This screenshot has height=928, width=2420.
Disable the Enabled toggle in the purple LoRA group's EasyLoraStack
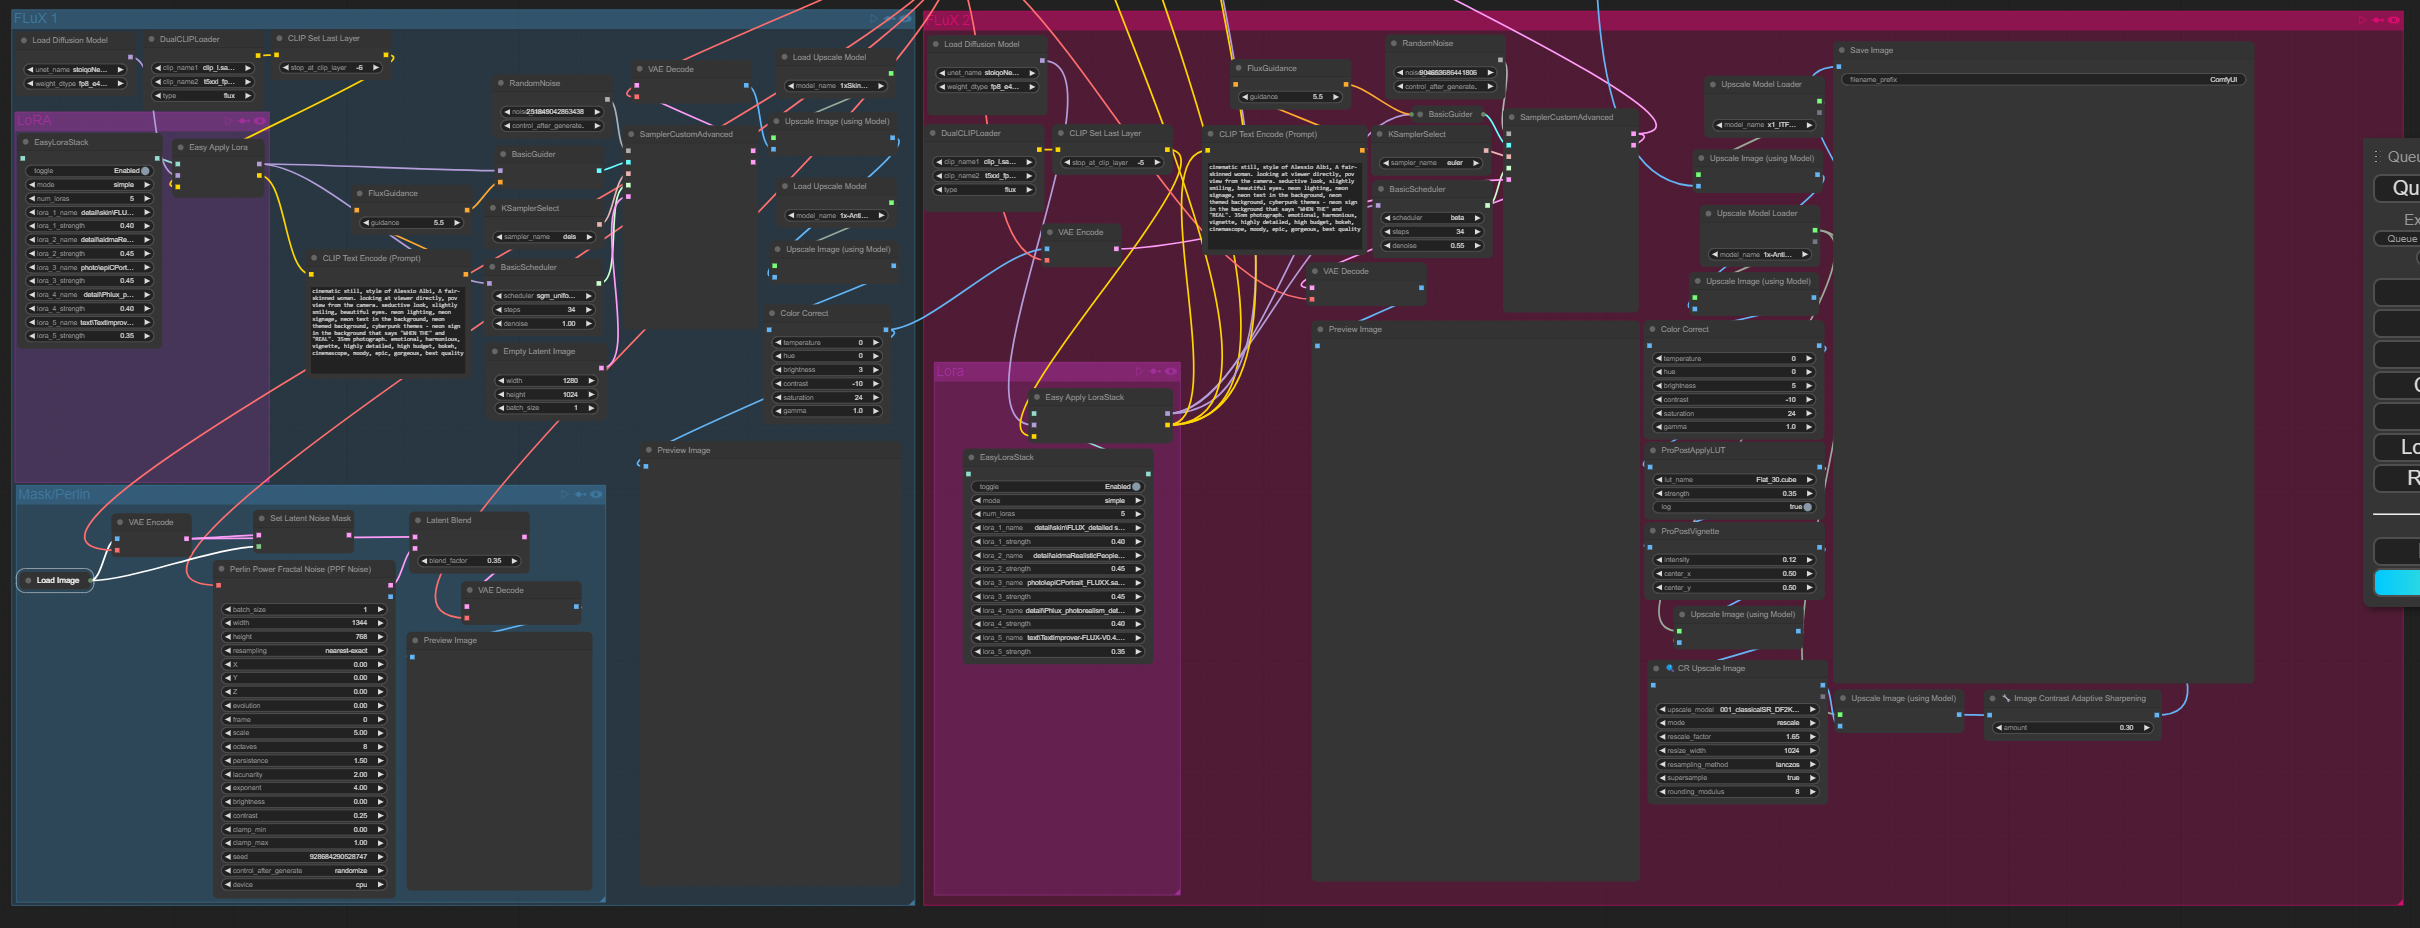tap(145, 171)
